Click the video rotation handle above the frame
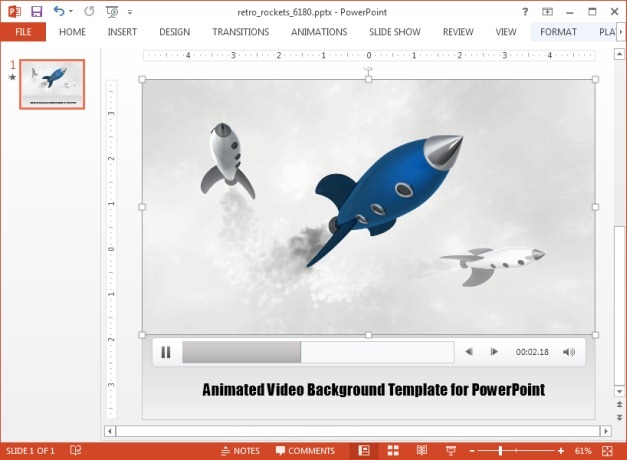Image resolution: width=627 pixels, height=460 pixels. [368, 70]
